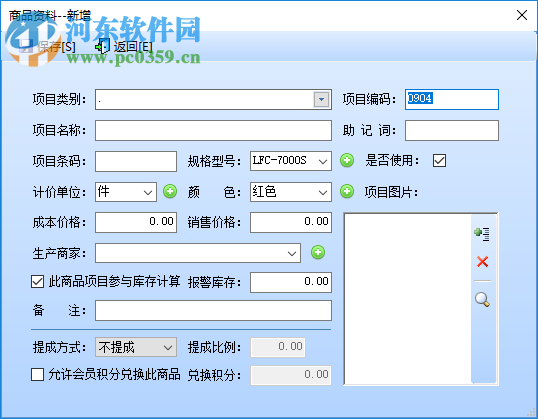Expand the 规格型号 combo box
Viewport: 538px width, 419px height.
323,161
